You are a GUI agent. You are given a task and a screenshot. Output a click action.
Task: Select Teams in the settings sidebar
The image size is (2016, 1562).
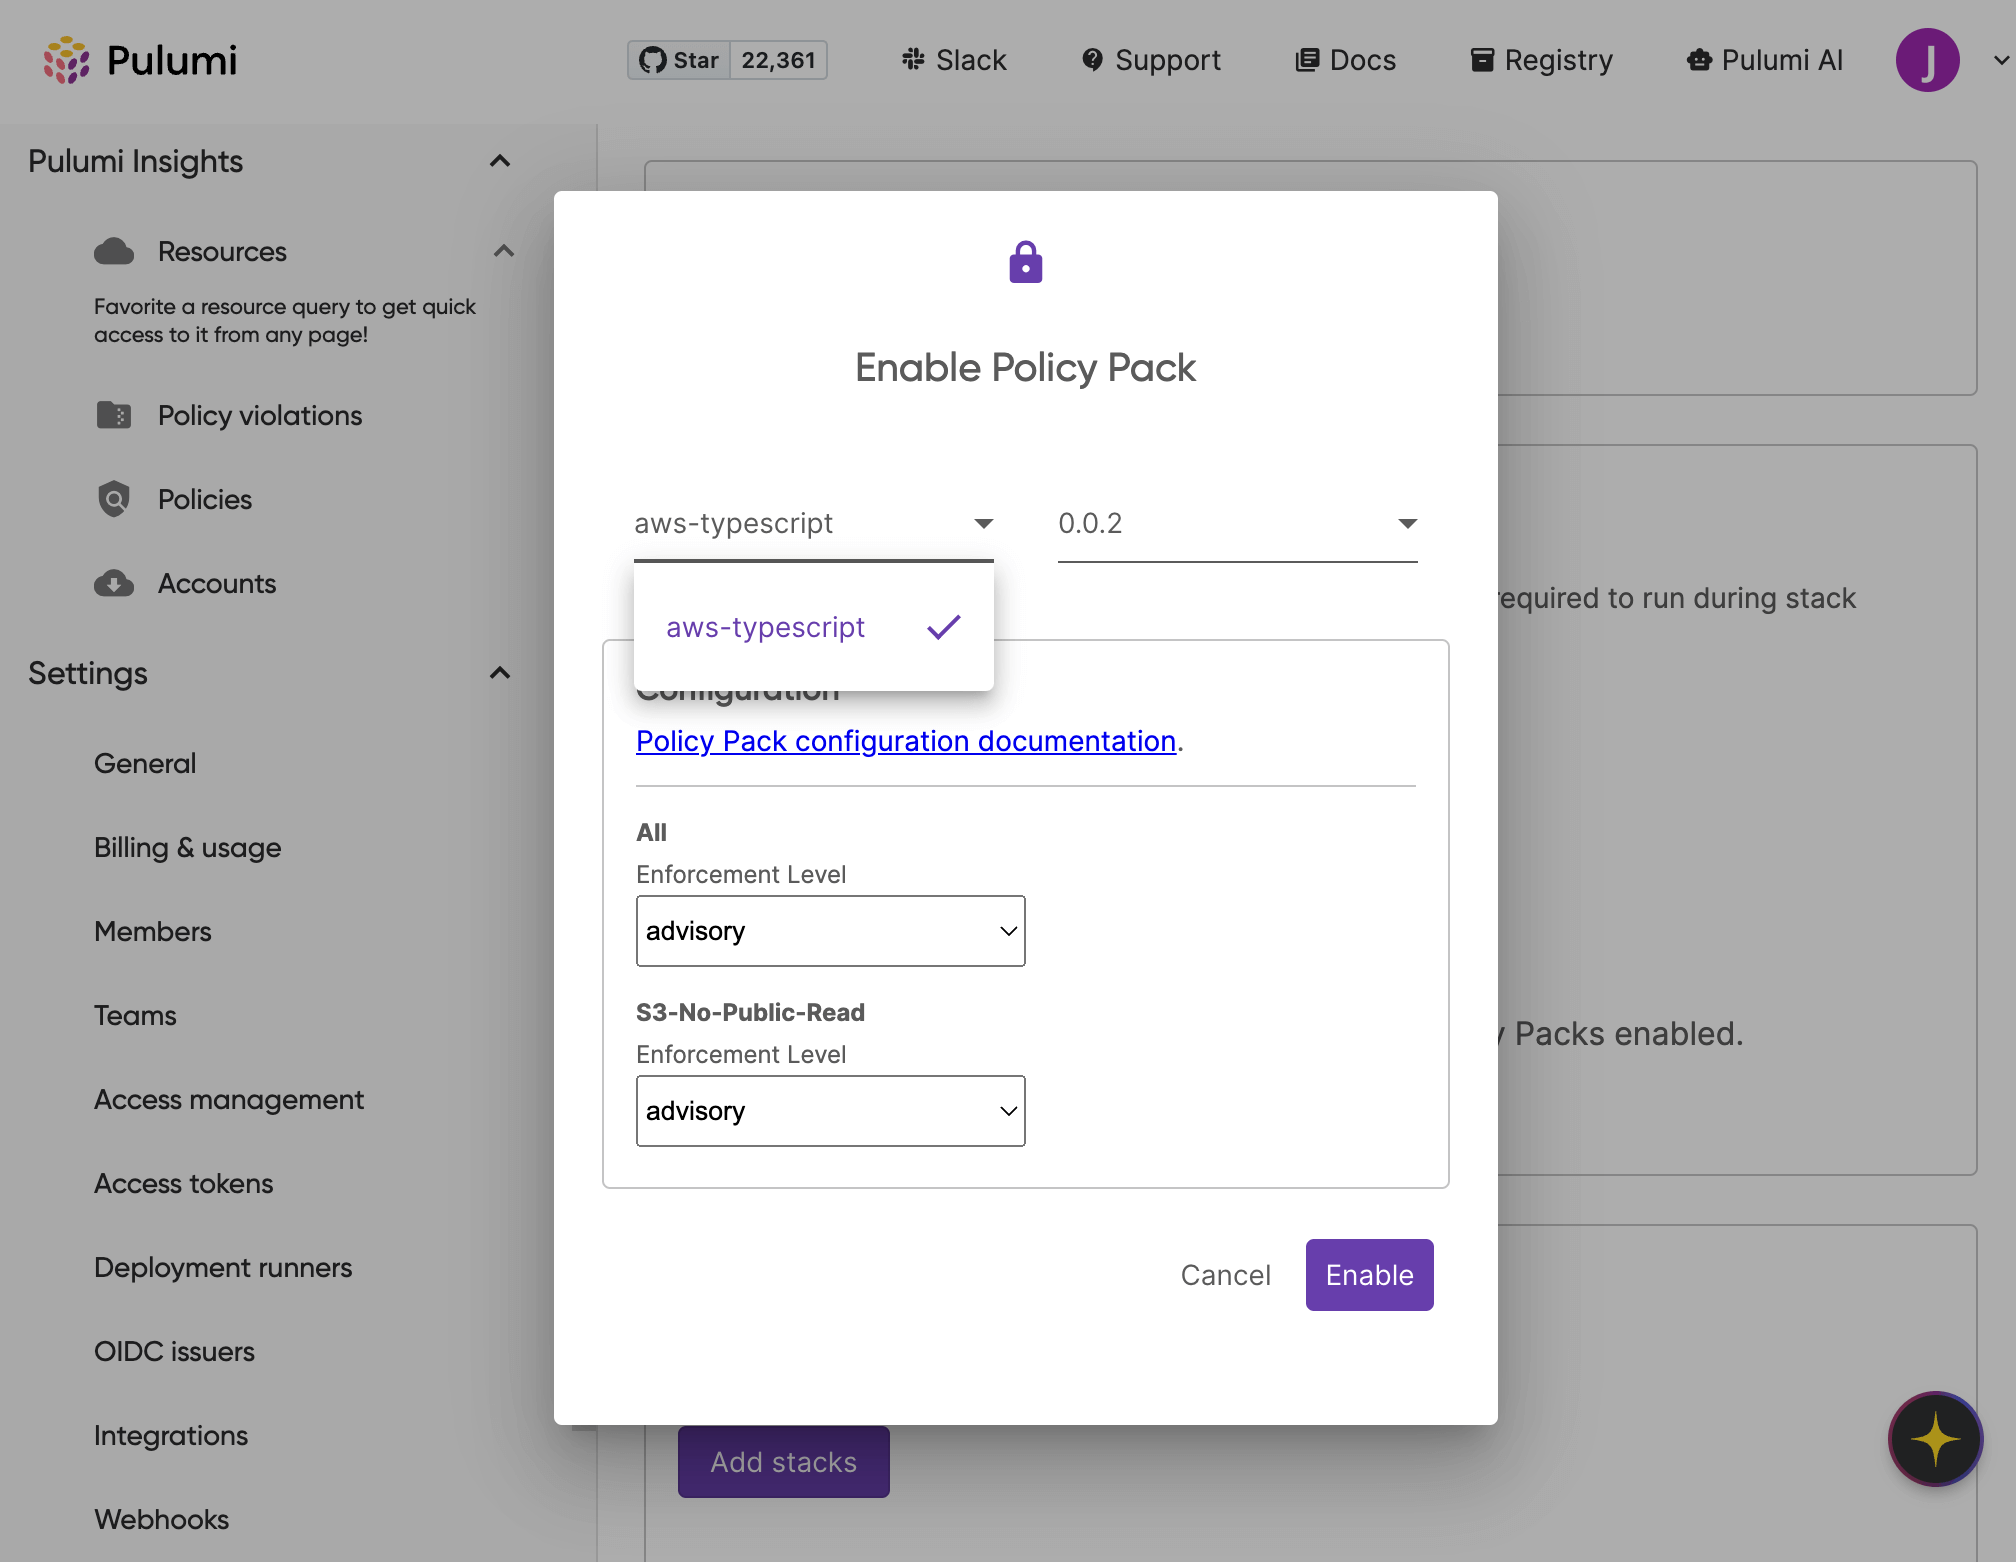click(x=135, y=1015)
